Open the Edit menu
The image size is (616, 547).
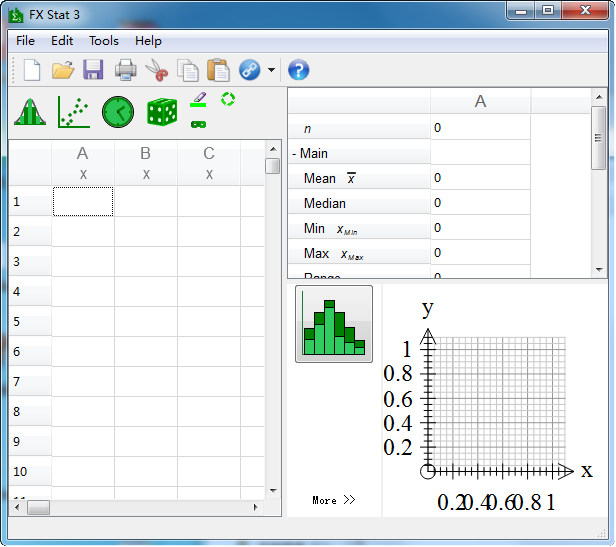(x=62, y=41)
